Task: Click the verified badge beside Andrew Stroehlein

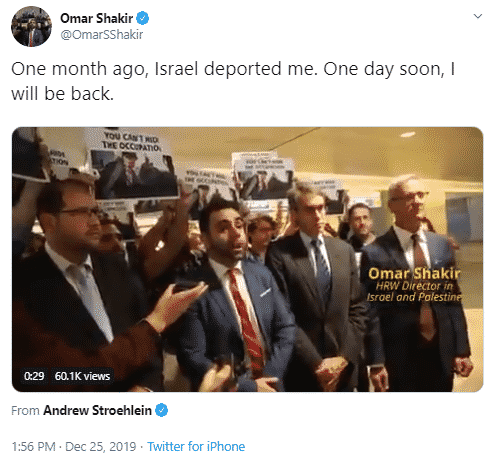Action: (162, 410)
